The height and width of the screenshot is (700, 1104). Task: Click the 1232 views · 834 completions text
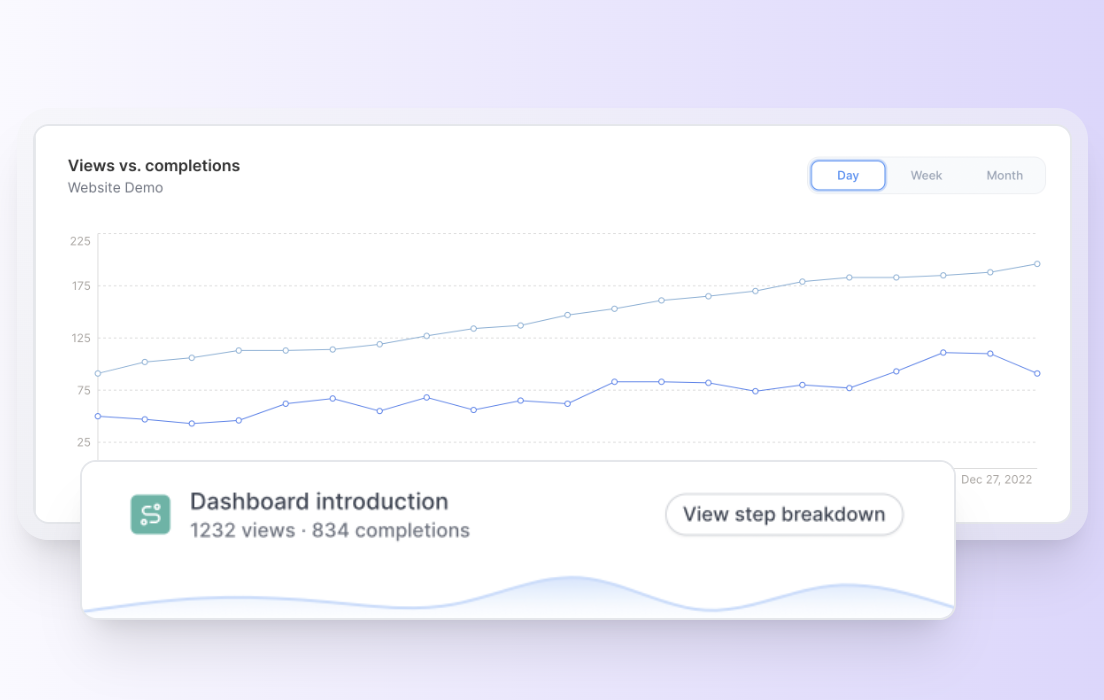[x=330, y=530]
